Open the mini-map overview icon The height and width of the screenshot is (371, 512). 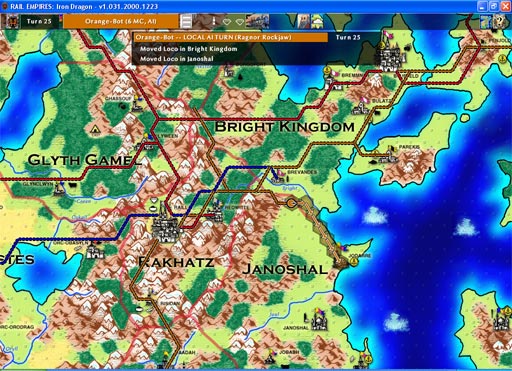486,22
